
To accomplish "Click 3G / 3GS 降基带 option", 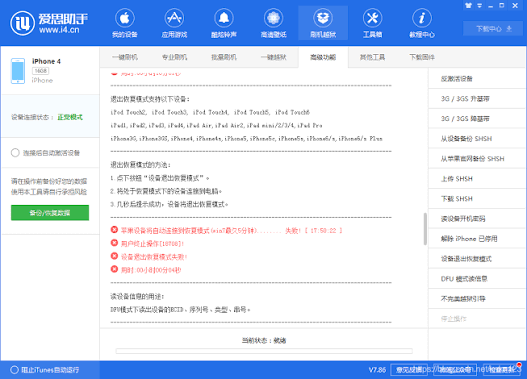I will point(477,119).
